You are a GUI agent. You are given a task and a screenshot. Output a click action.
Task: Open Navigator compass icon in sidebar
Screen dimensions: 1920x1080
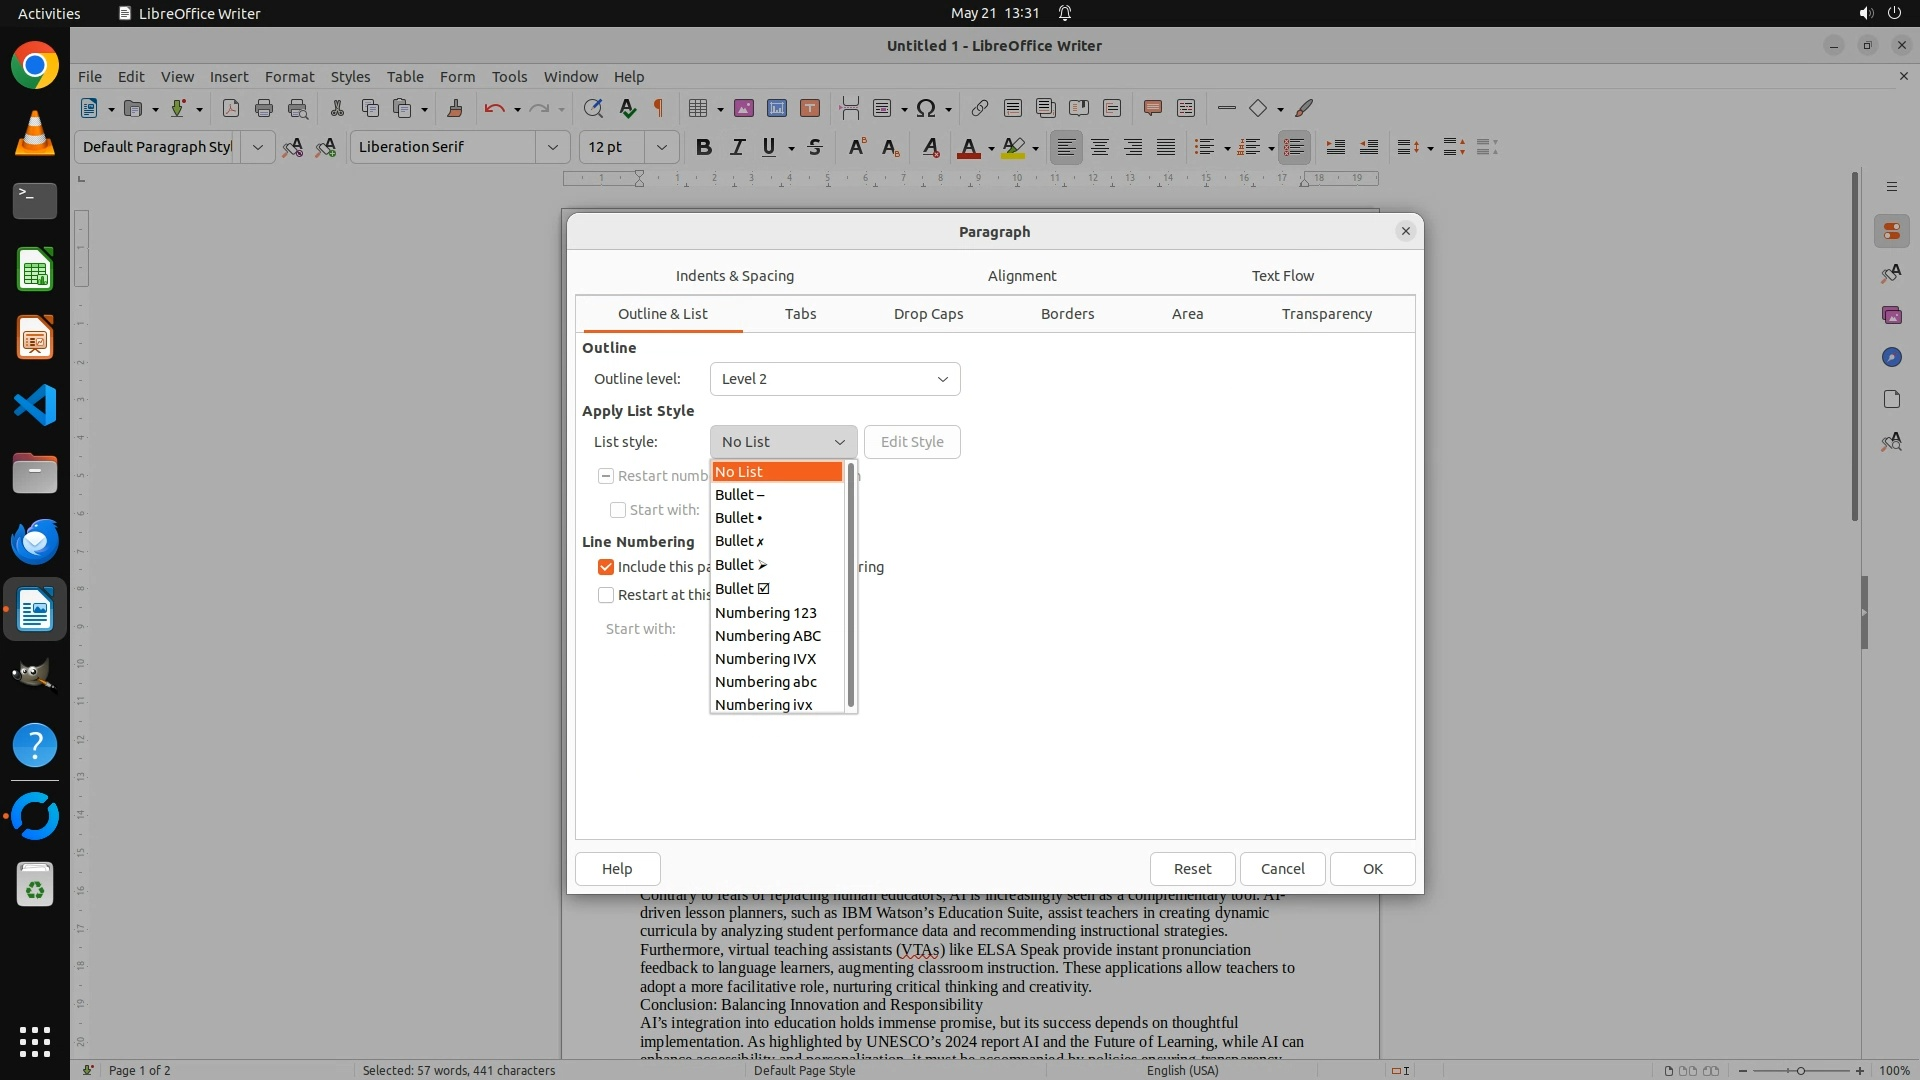tap(1891, 357)
